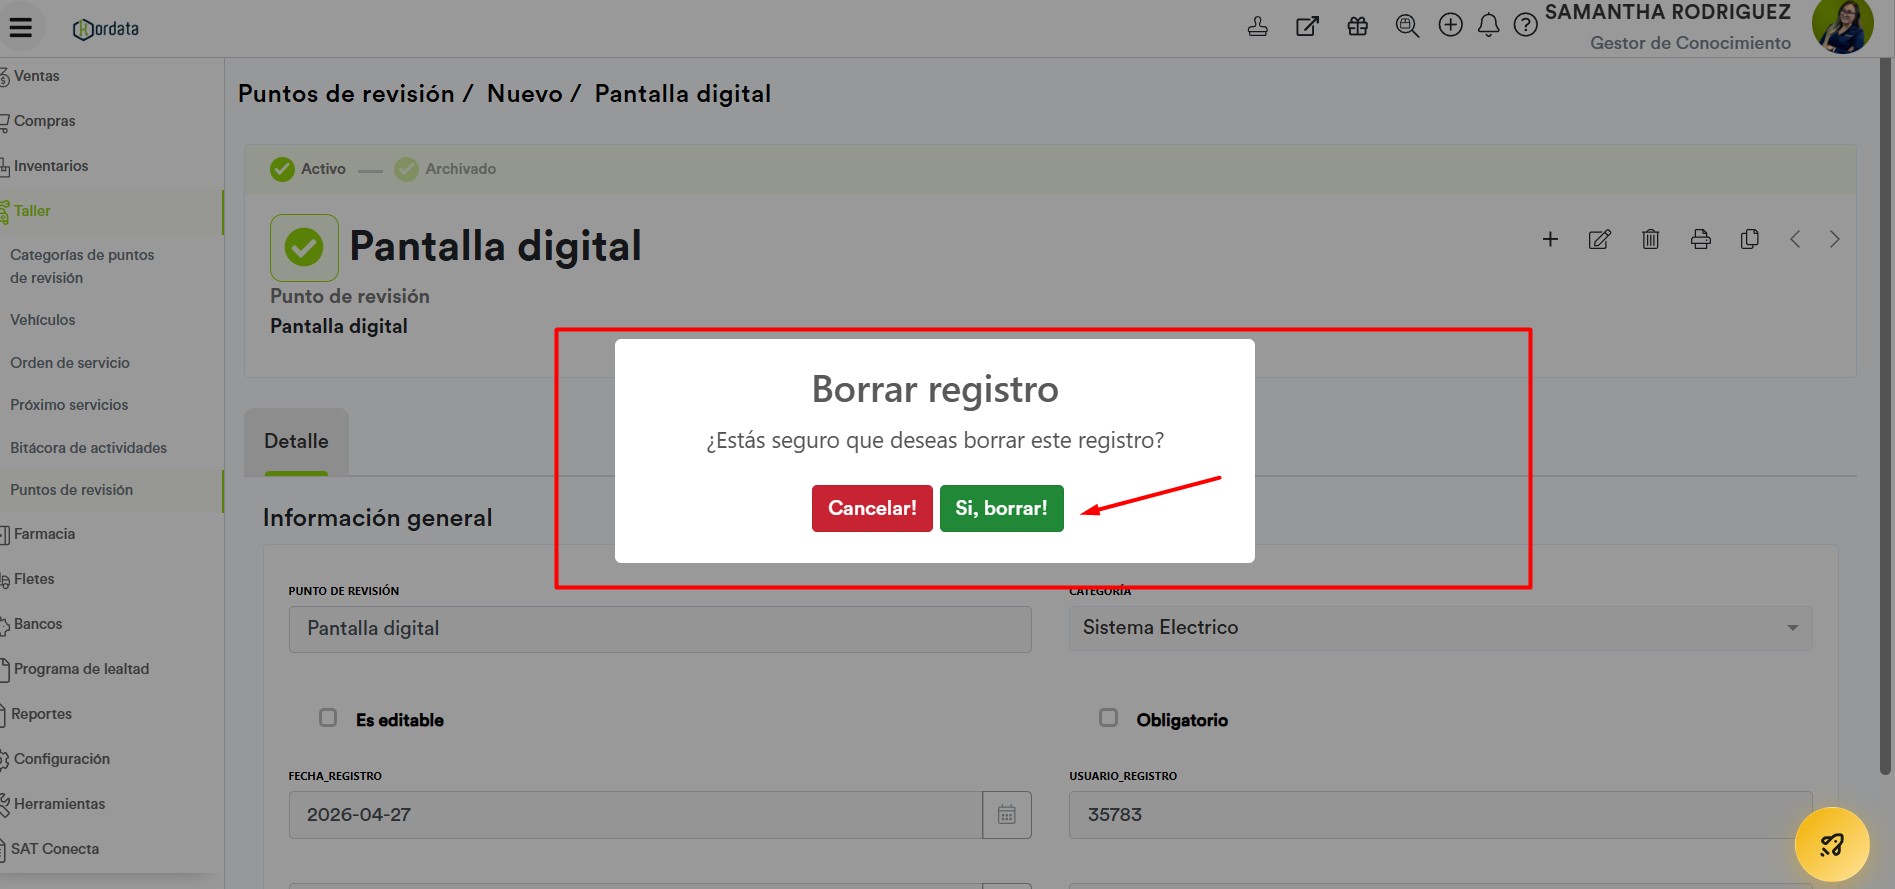Viewport: 1895px width, 889px height.
Task: Click the trash delete icon
Action: 1650,239
